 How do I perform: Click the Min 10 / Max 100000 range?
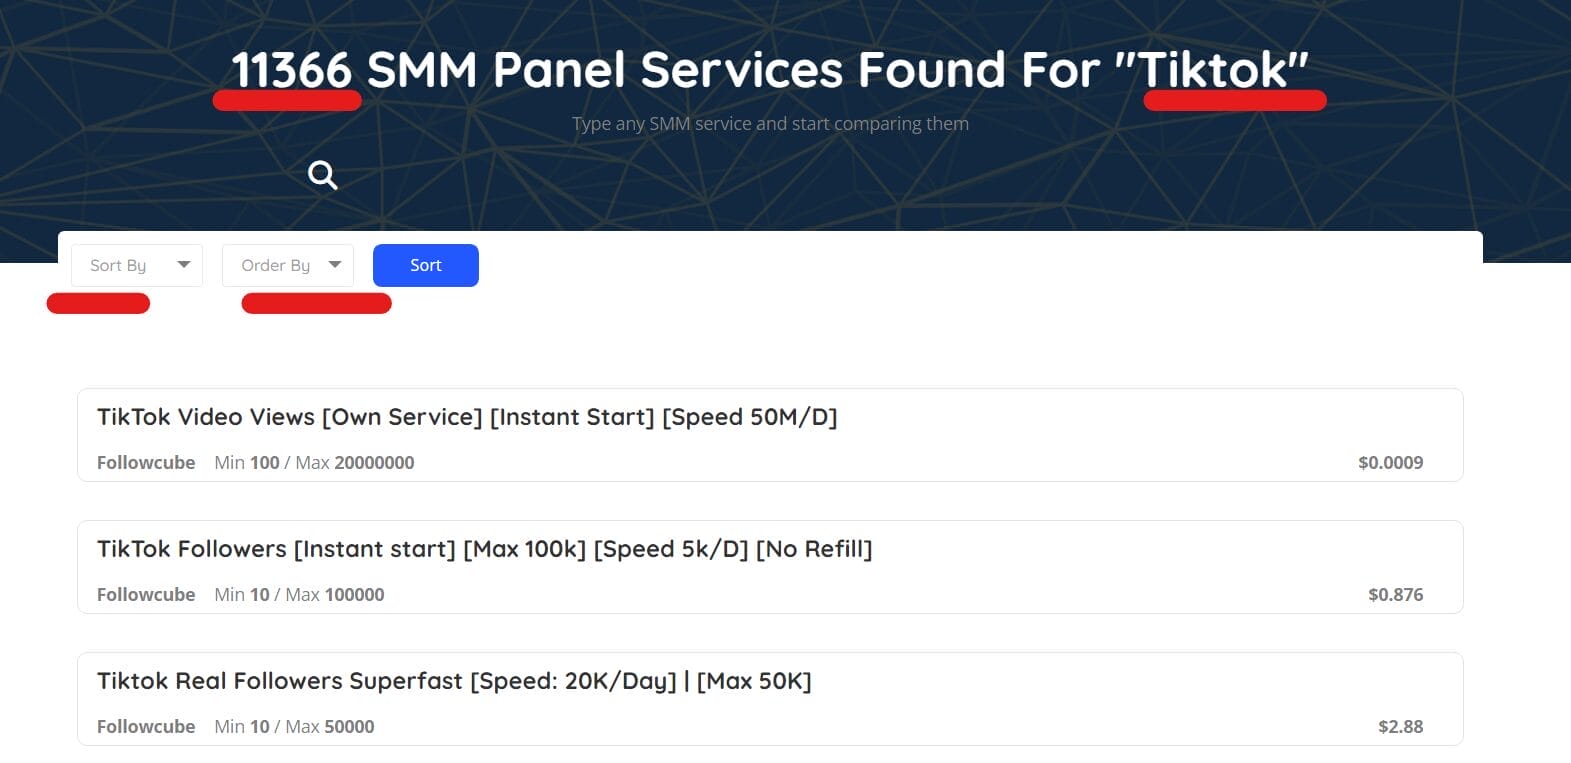299,594
